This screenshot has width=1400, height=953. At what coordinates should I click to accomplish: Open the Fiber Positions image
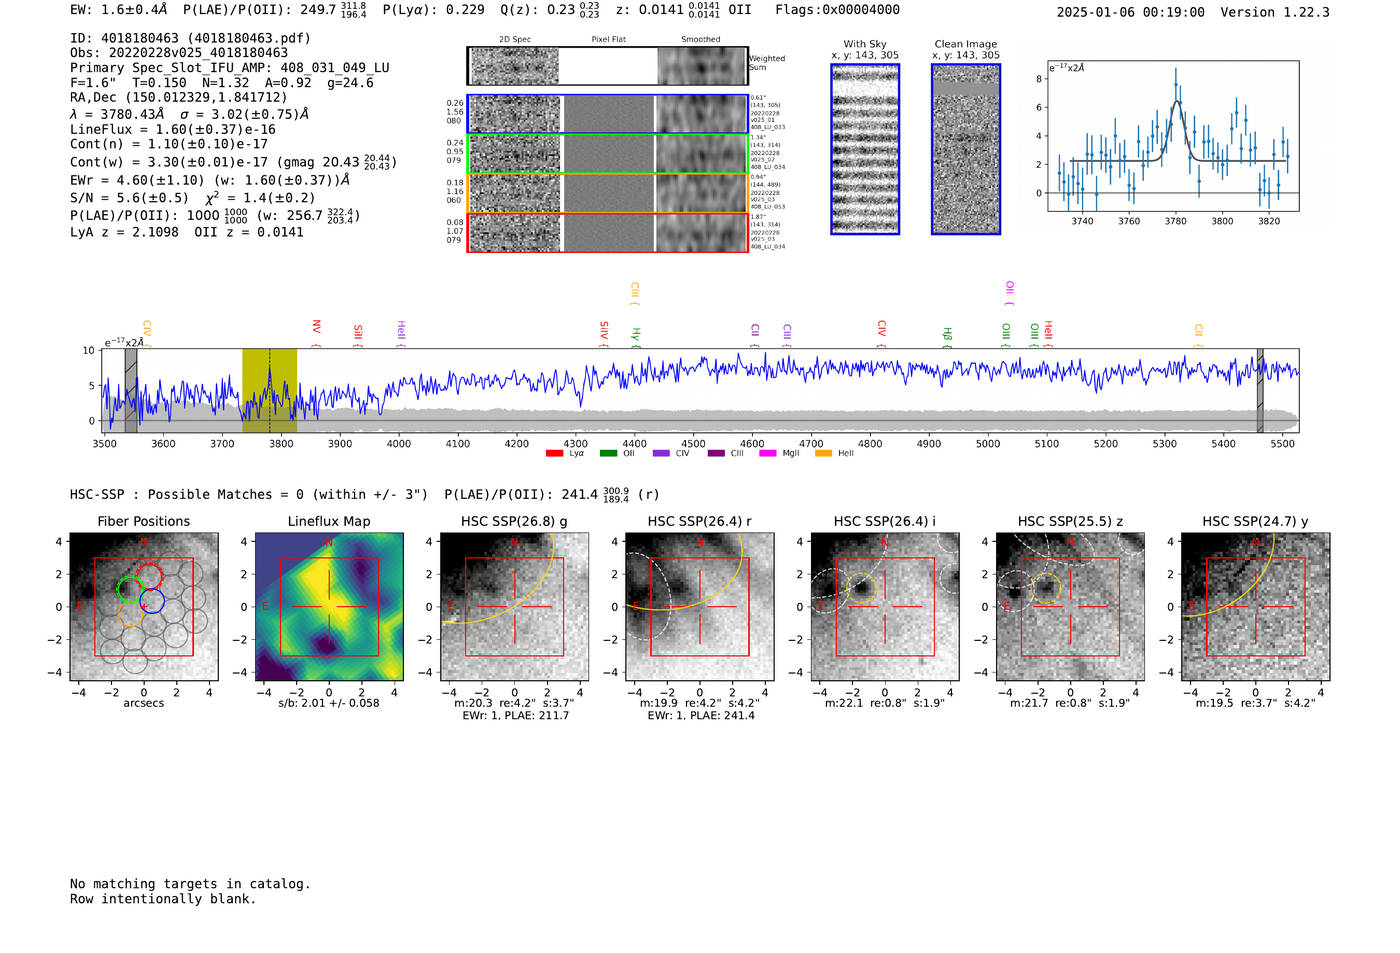pyautogui.click(x=144, y=607)
